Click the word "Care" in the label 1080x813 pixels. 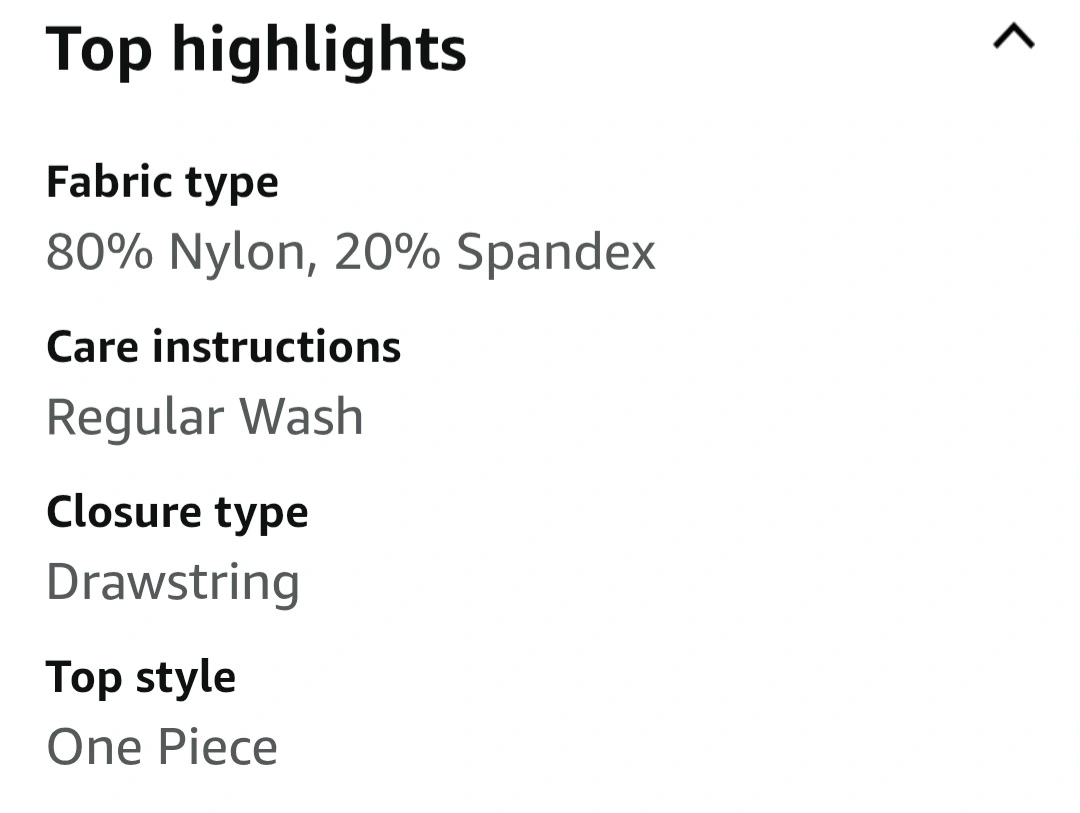[93, 347]
